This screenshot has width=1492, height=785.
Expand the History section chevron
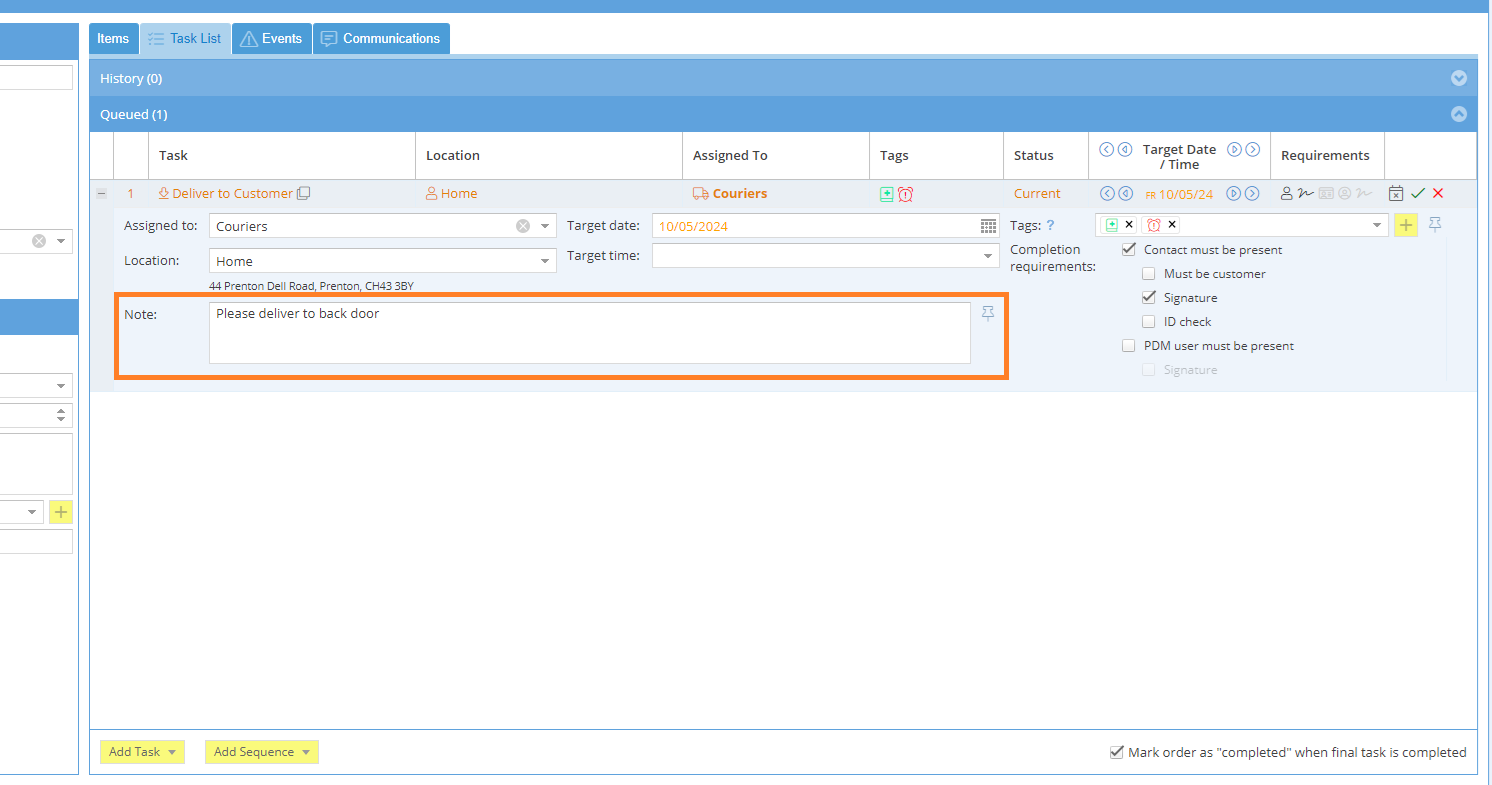pos(1459,78)
